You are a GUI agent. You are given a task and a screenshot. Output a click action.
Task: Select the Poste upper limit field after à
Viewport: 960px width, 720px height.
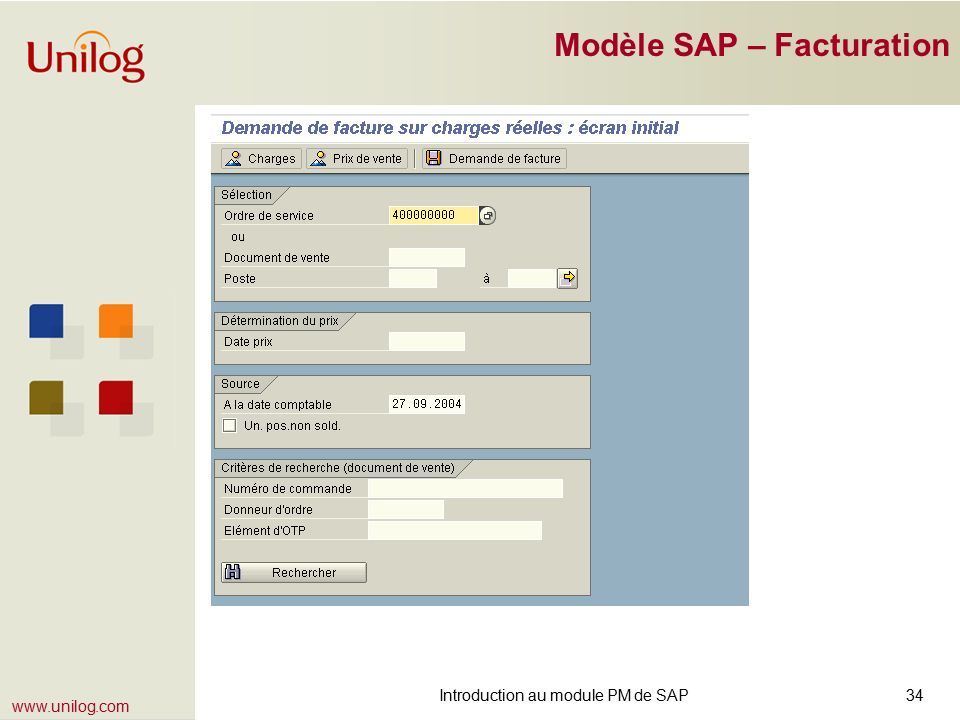coord(532,279)
